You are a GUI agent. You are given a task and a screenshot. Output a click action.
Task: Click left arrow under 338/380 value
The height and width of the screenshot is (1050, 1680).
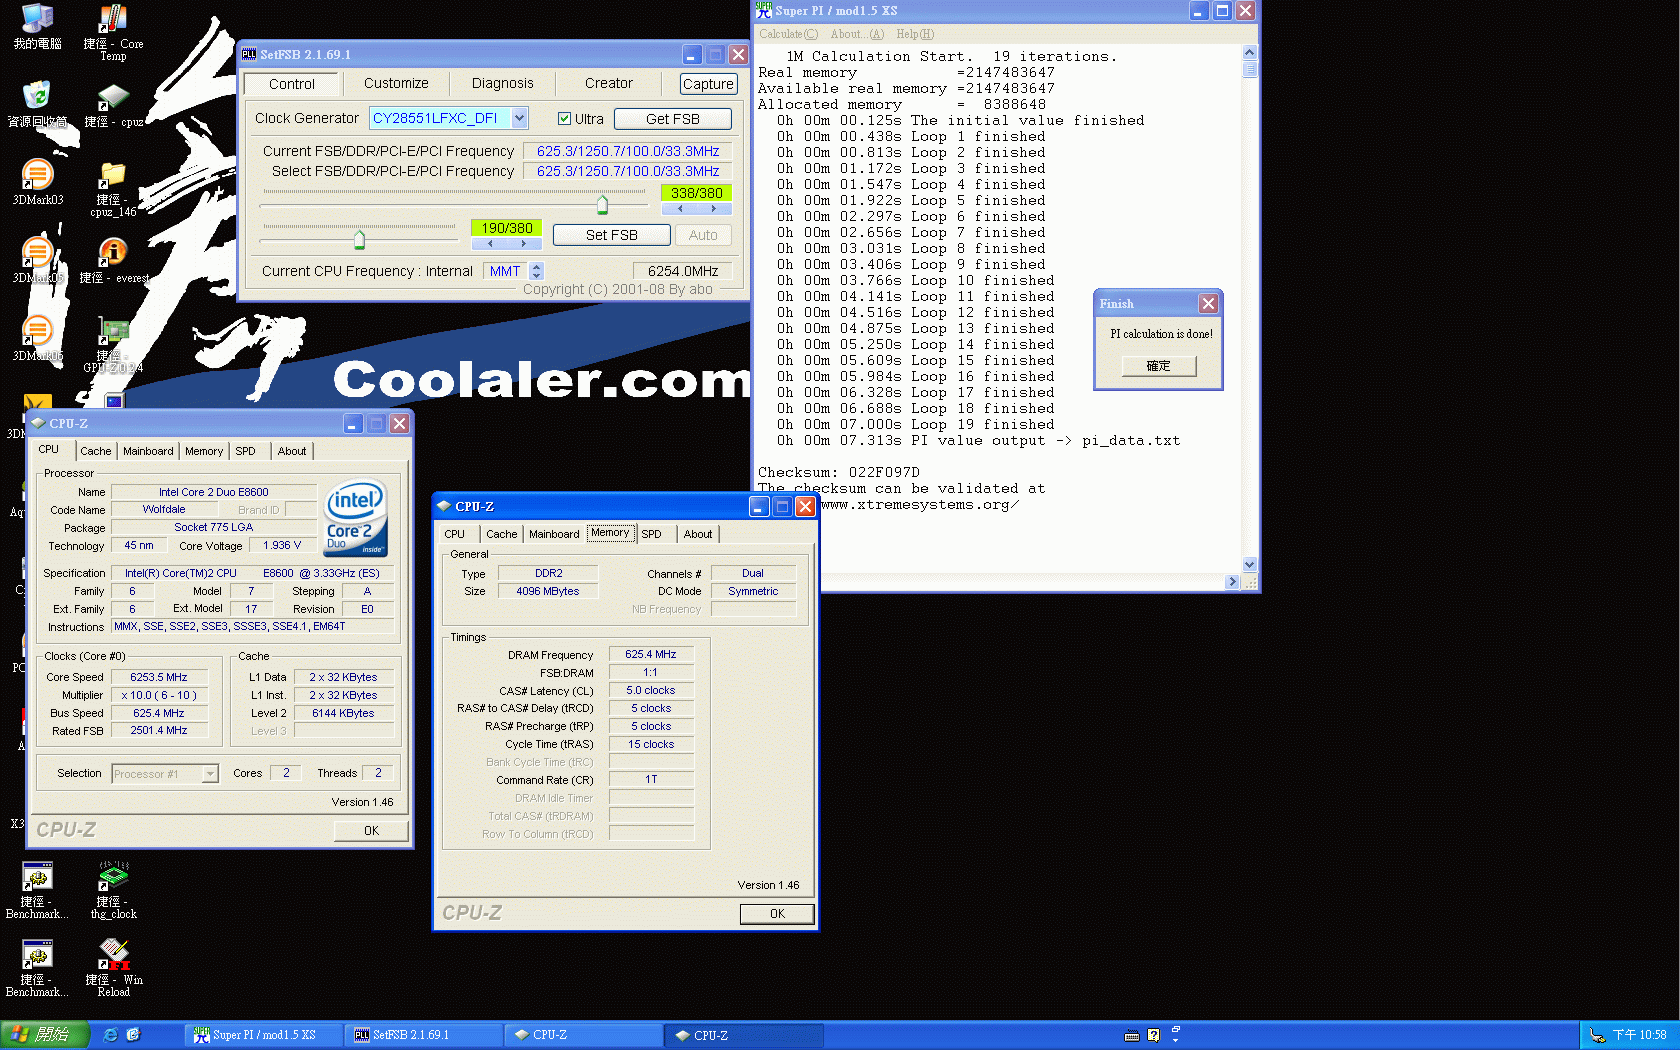point(680,209)
